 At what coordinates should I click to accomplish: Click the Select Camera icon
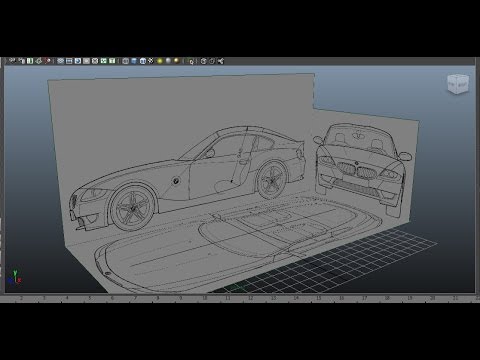(12, 61)
